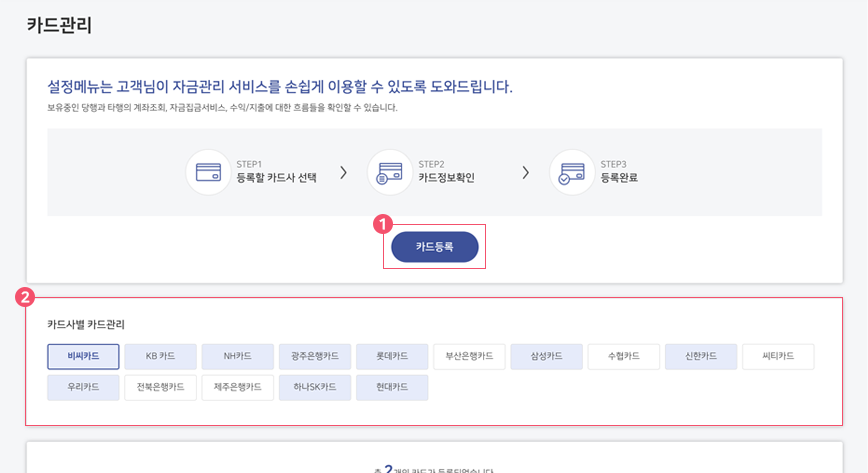Click the 카드정보확인 step label
Image resolution: width=868 pixels, height=473 pixels.
click(x=446, y=178)
